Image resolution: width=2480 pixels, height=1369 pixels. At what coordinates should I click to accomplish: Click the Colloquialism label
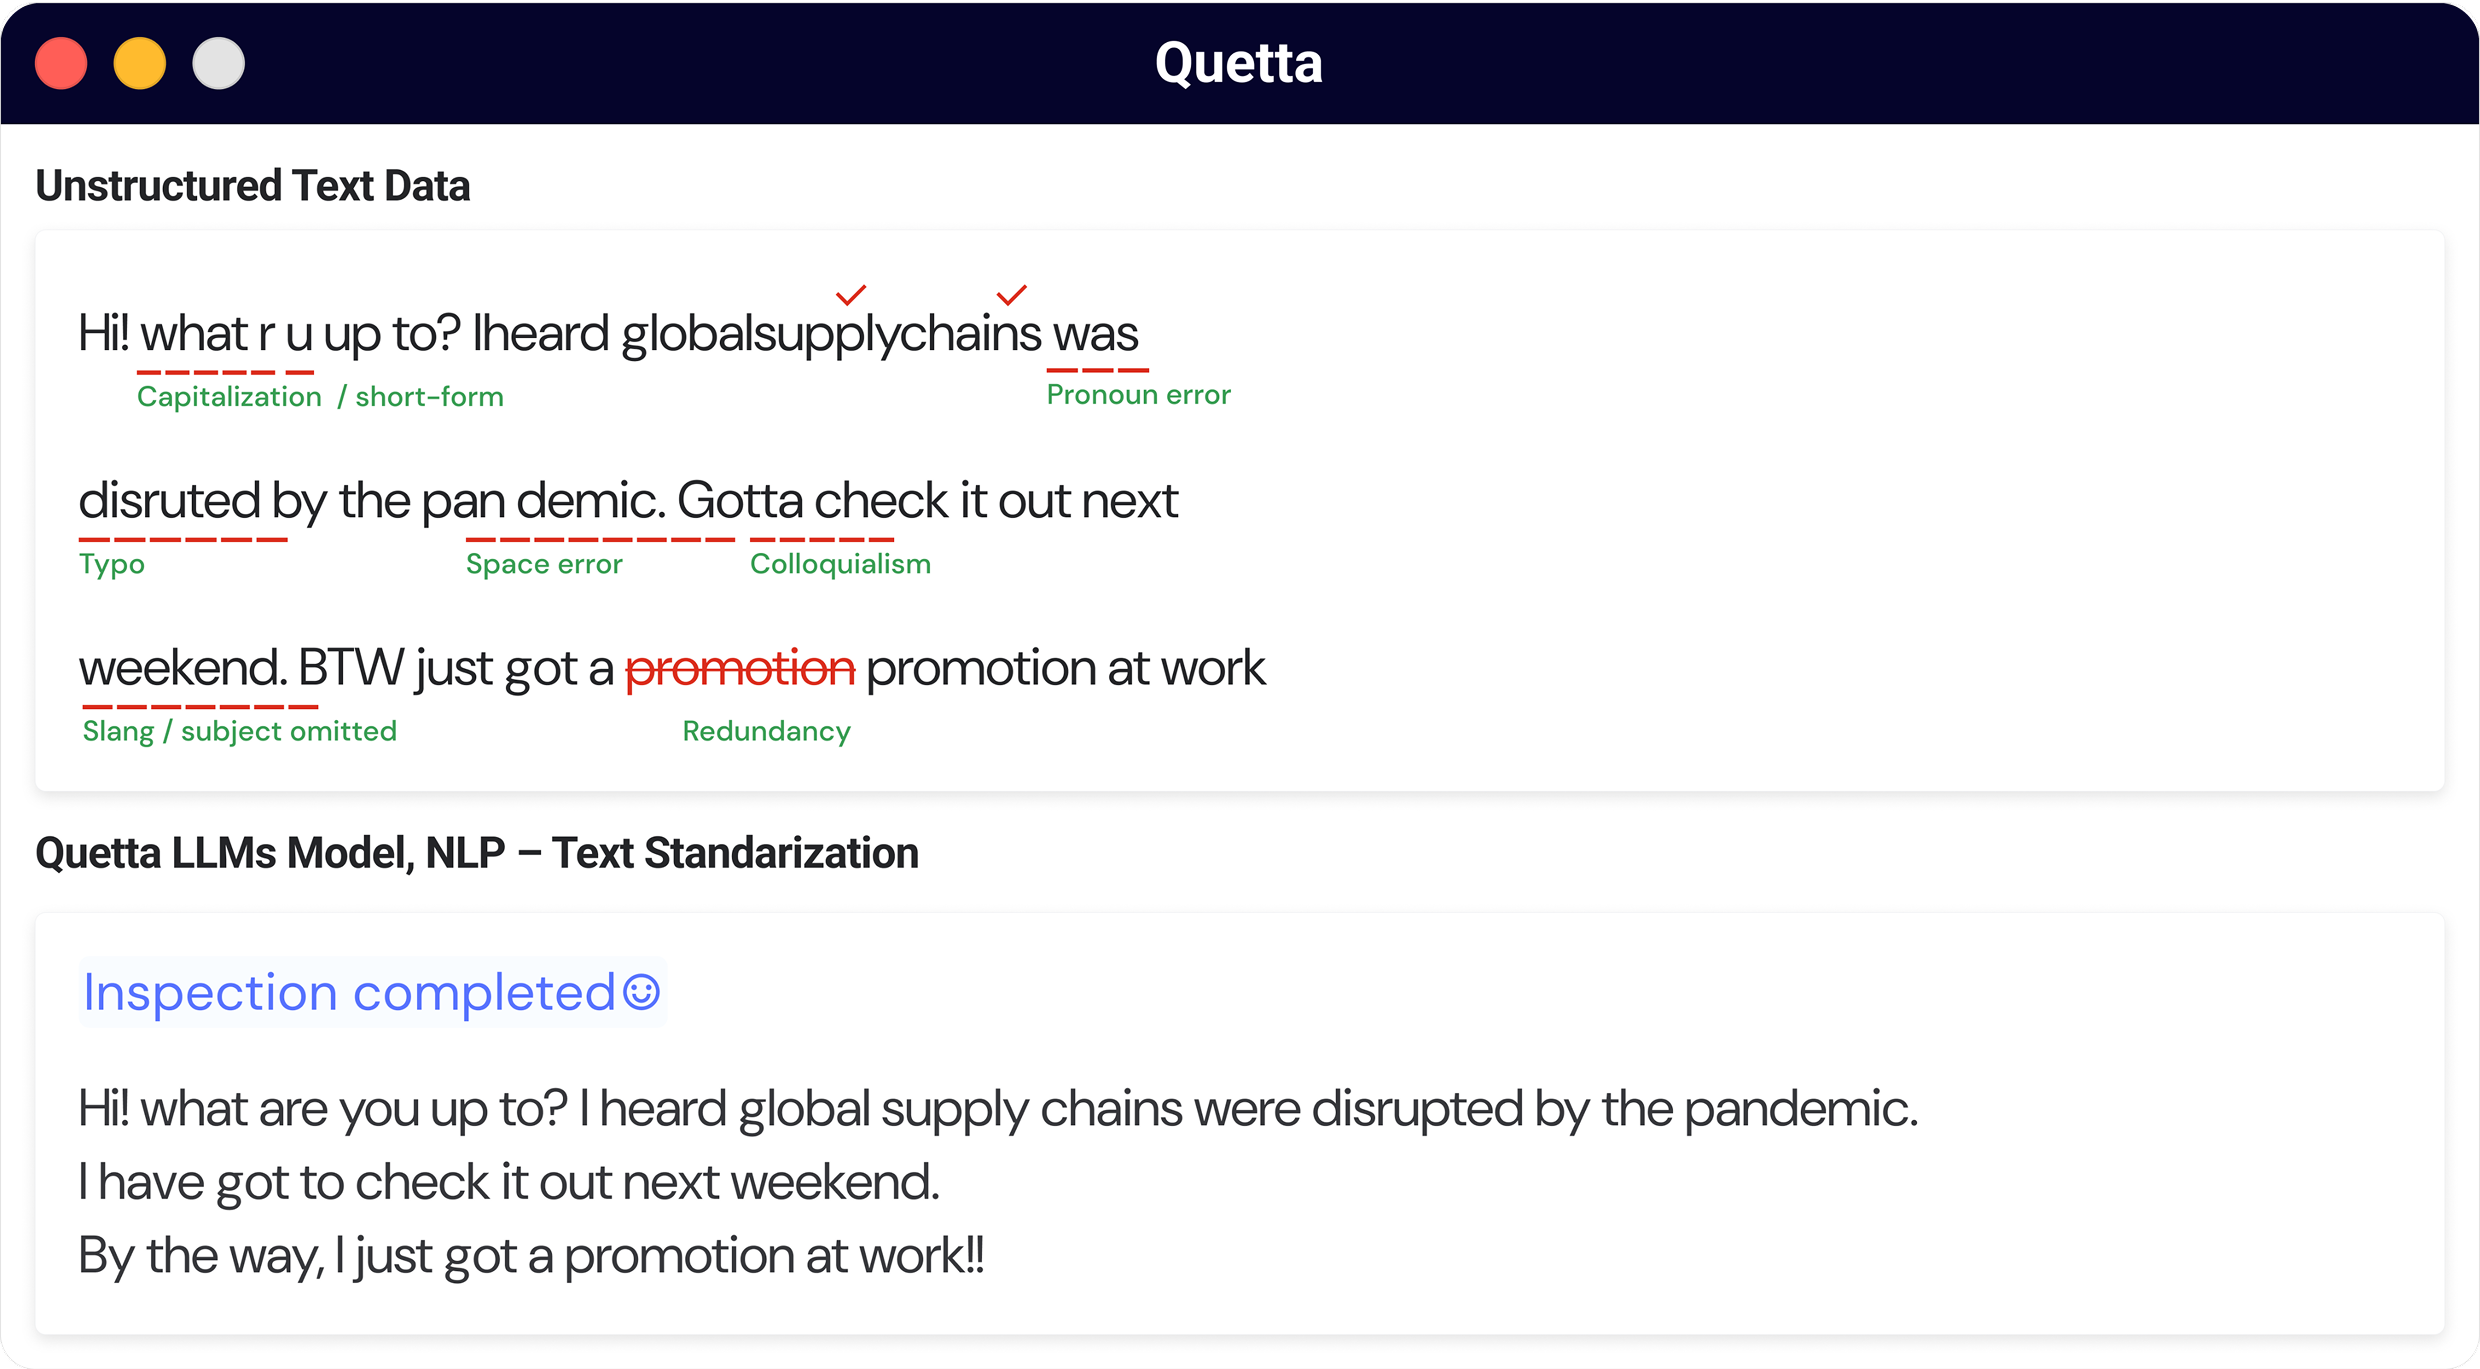840,564
